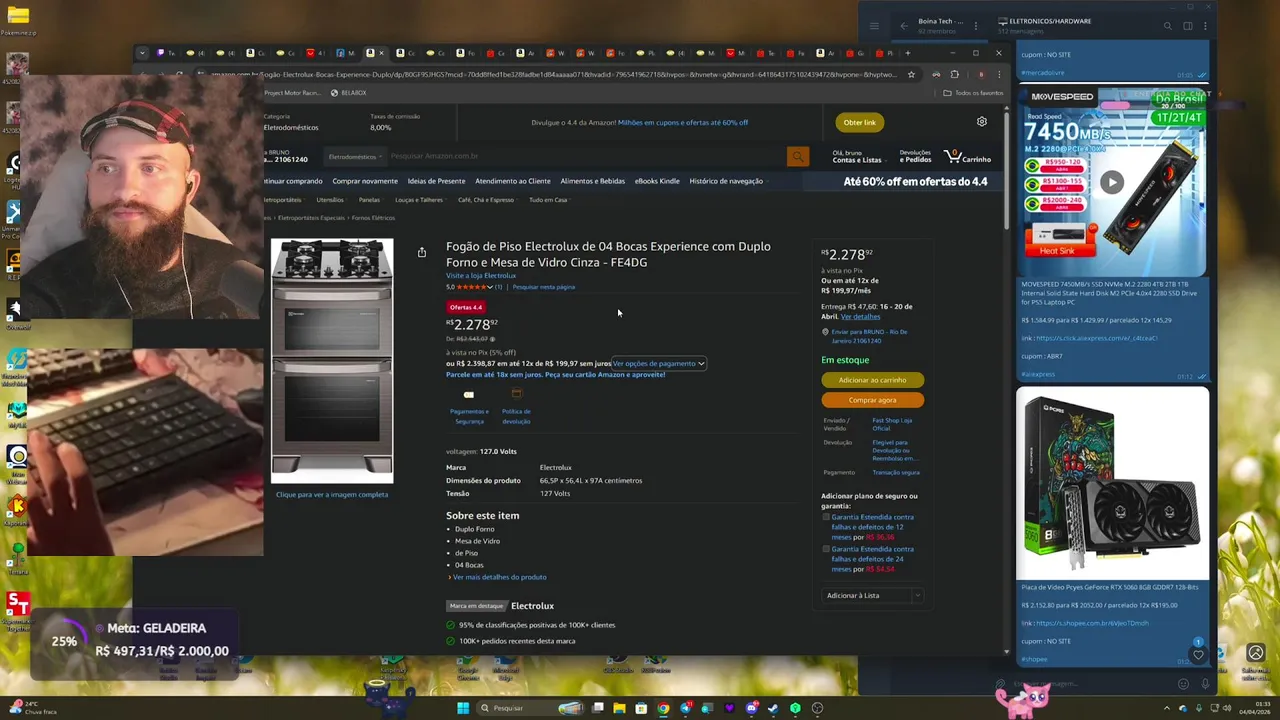Viewport: 1280px width, 720px height.
Task: Click the share icon beside product image
Action: tap(422, 252)
